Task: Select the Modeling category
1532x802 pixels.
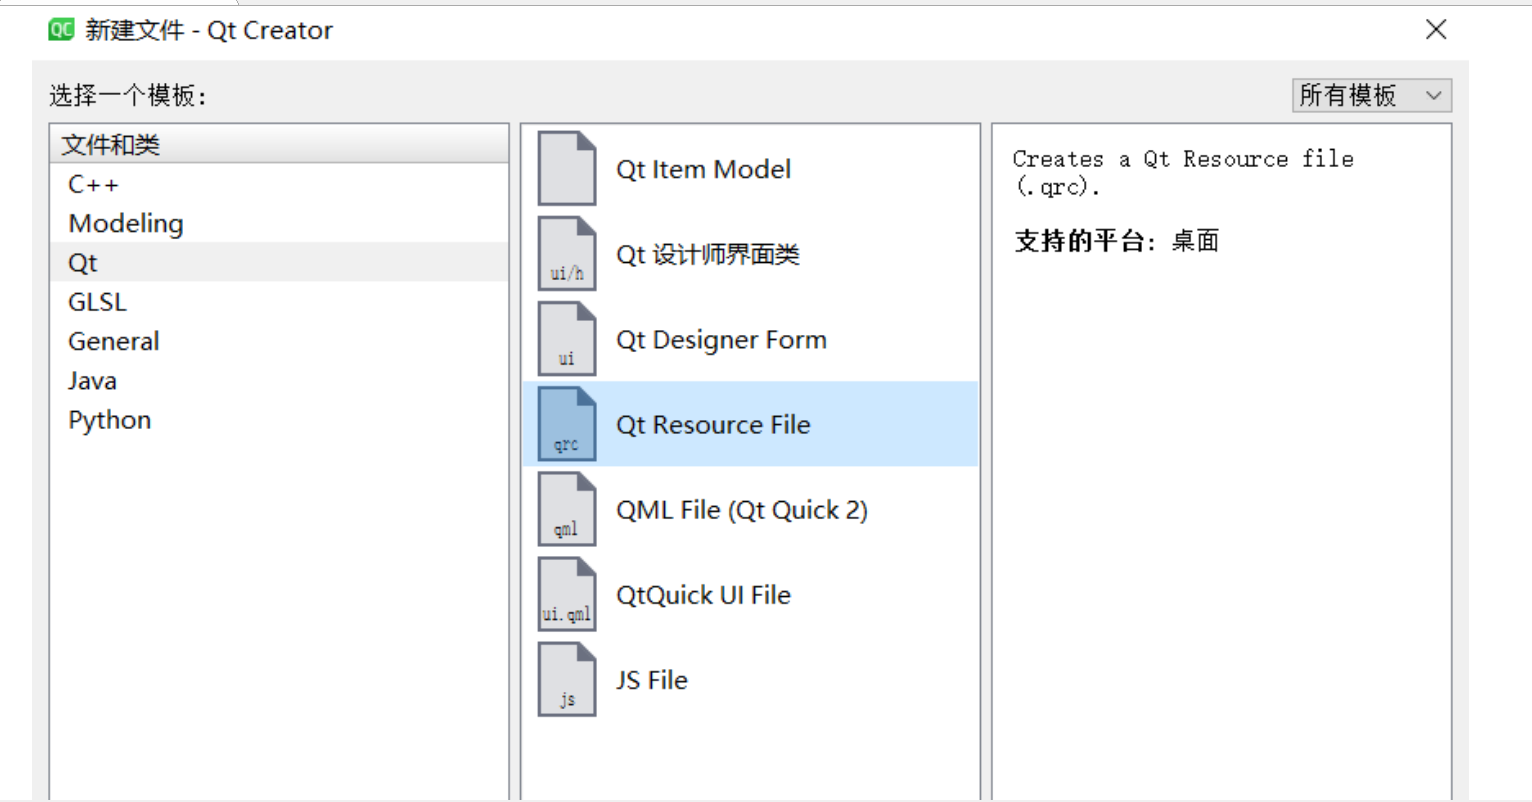Action: 279,223
